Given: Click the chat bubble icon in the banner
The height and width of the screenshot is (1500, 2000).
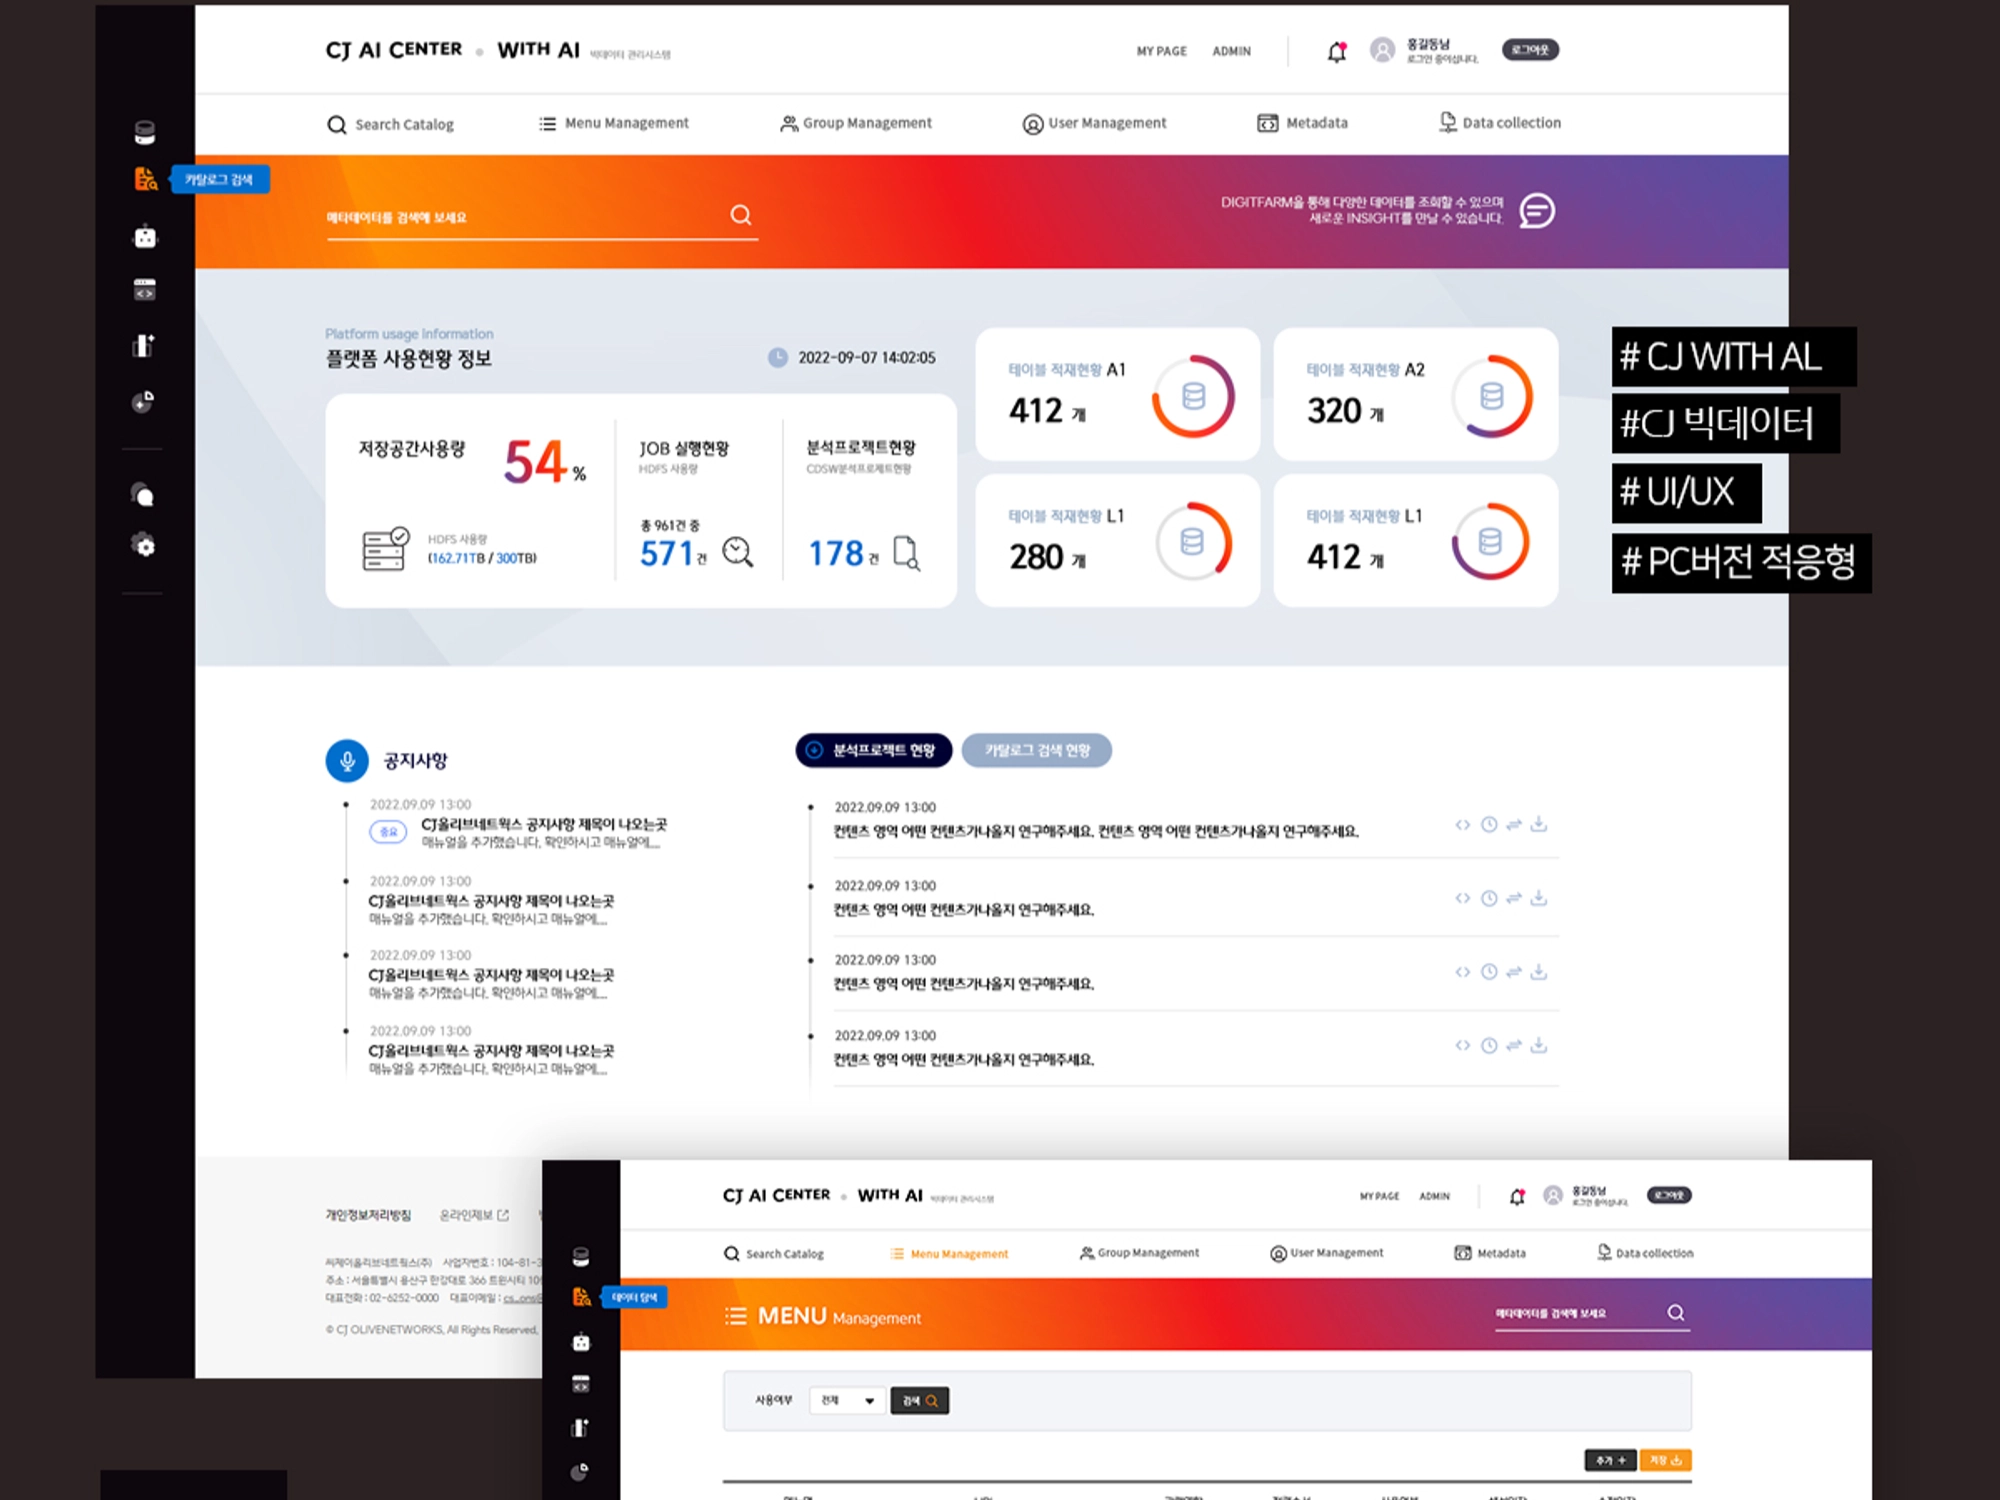Looking at the screenshot, I should pyautogui.click(x=1537, y=211).
